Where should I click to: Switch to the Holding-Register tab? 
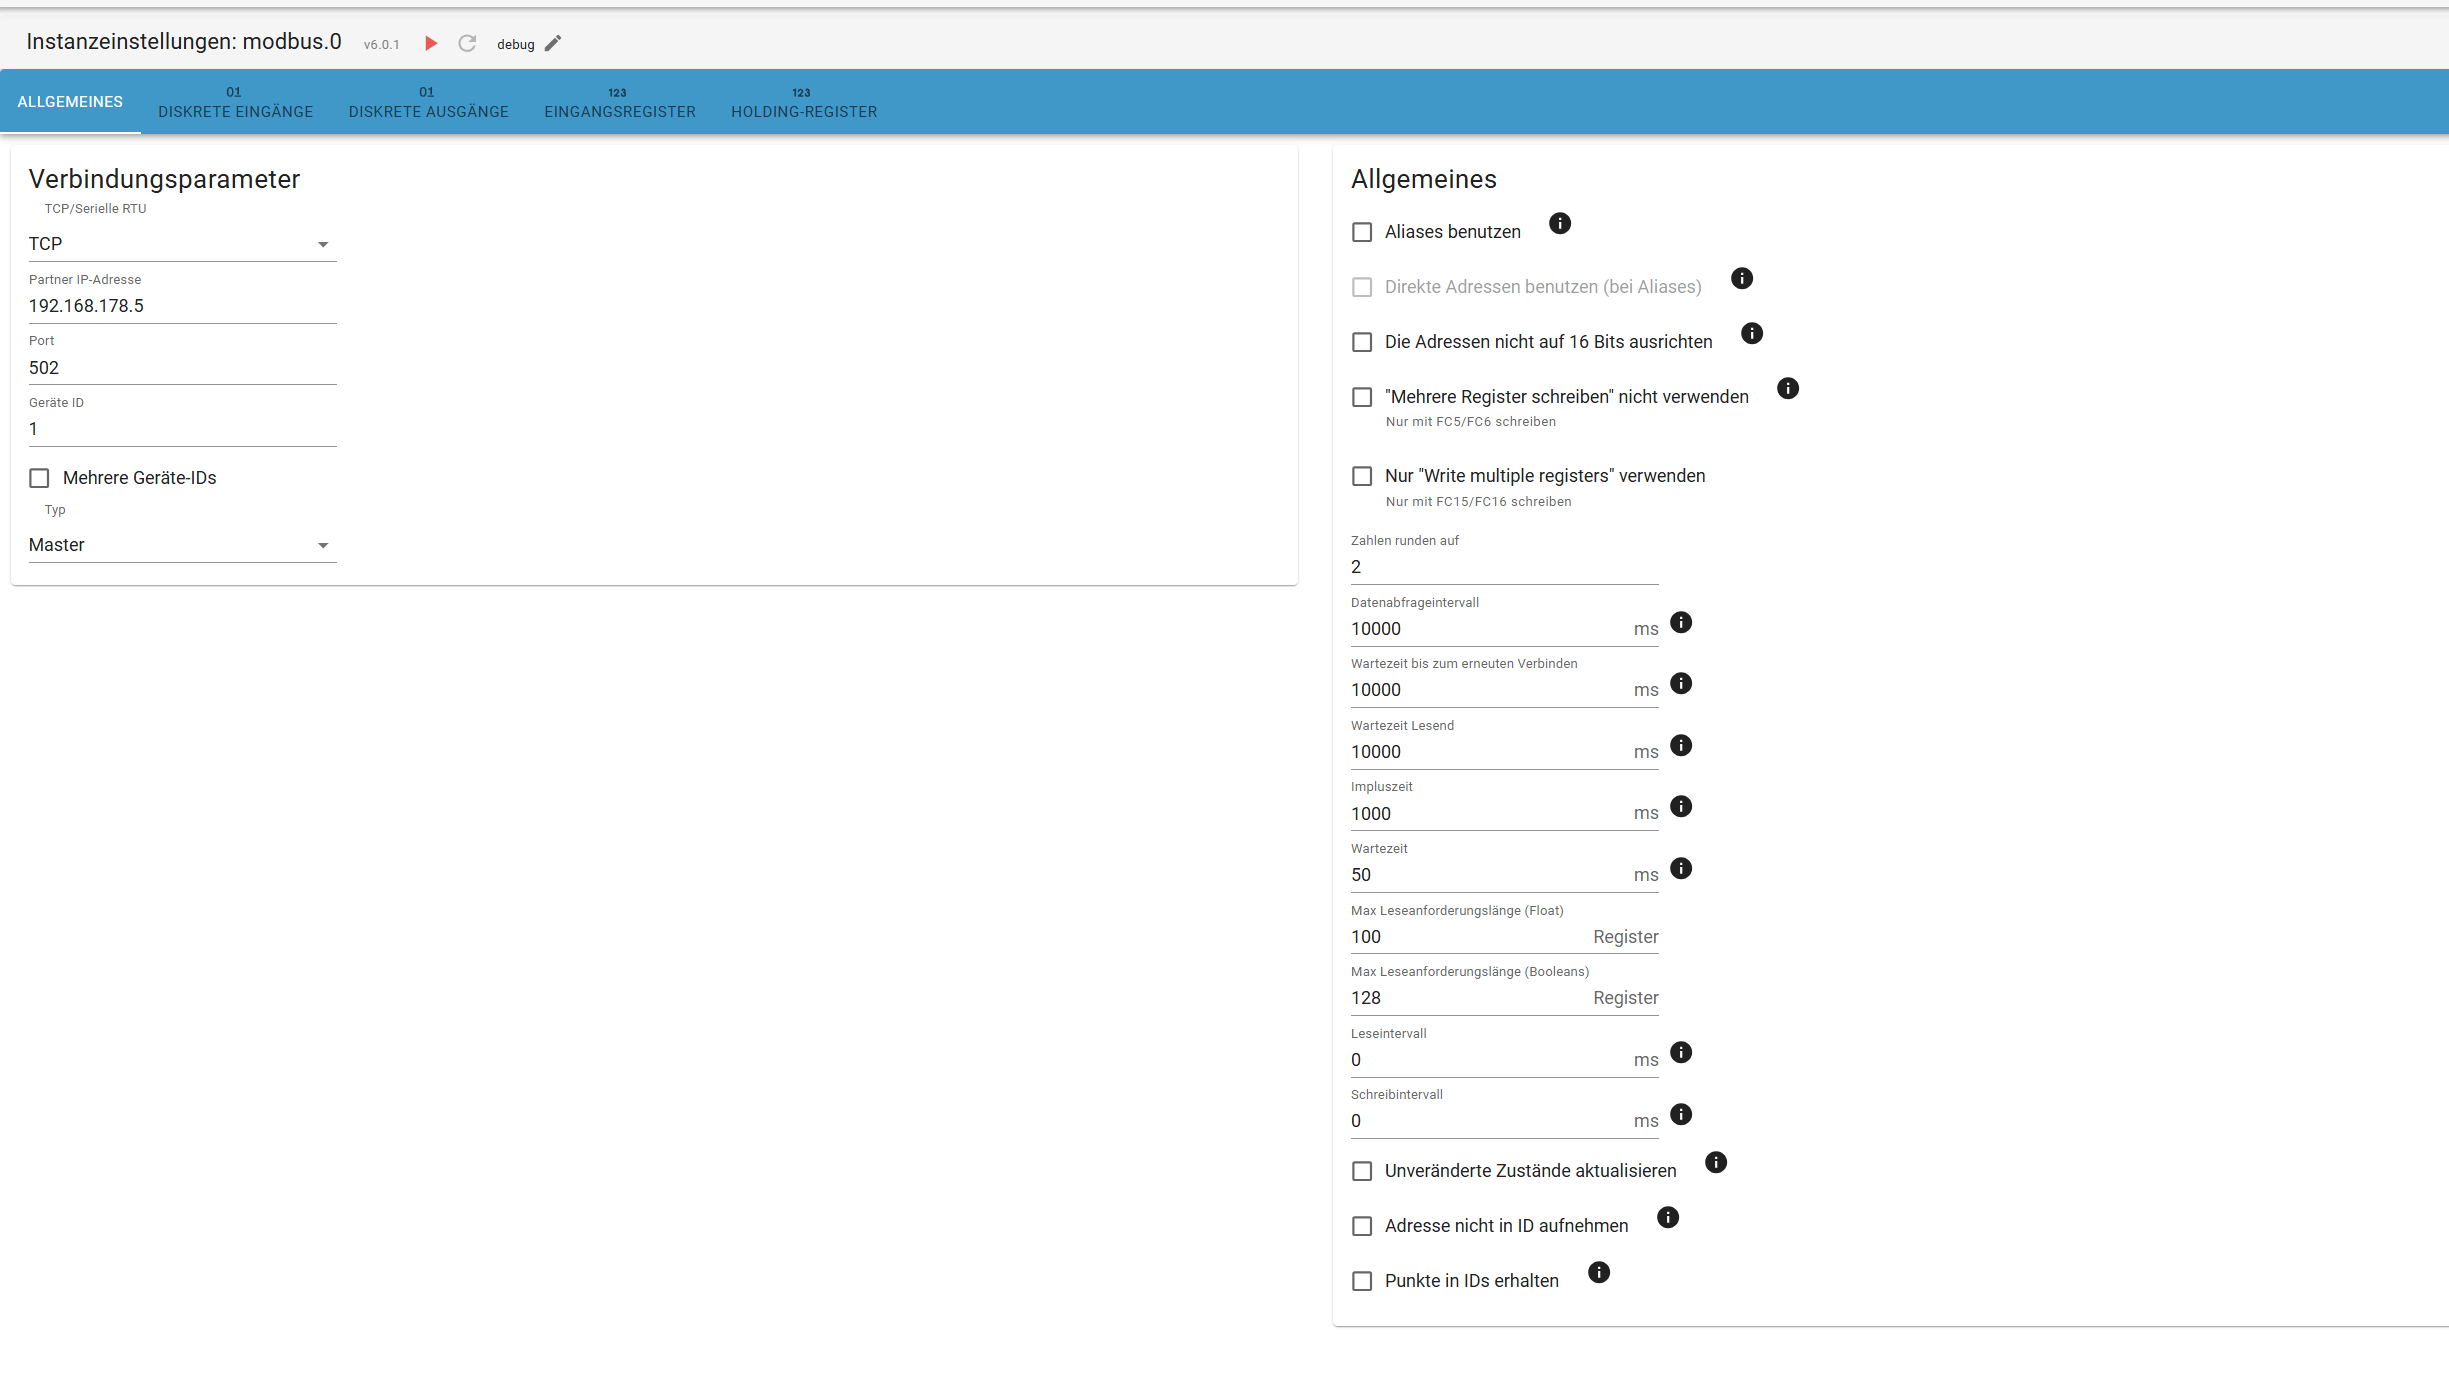click(x=803, y=102)
